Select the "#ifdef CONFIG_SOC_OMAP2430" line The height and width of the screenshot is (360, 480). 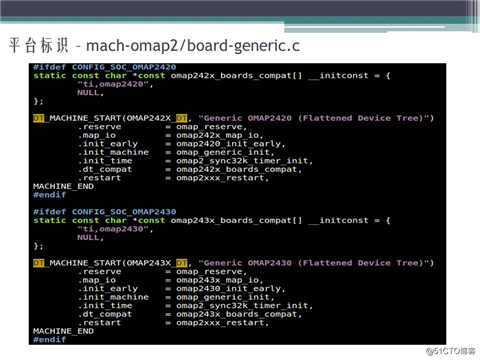(105, 212)
